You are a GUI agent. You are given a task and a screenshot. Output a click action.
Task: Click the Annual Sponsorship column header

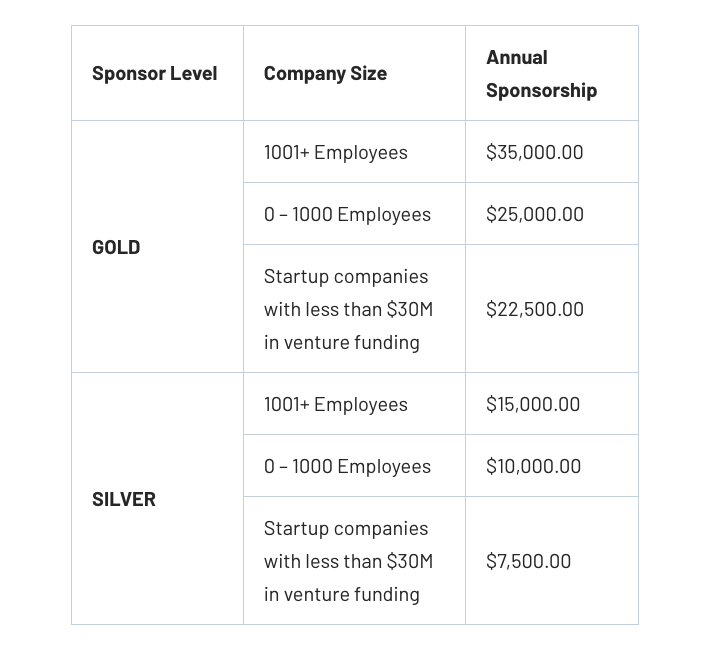(x=541, y=73)
